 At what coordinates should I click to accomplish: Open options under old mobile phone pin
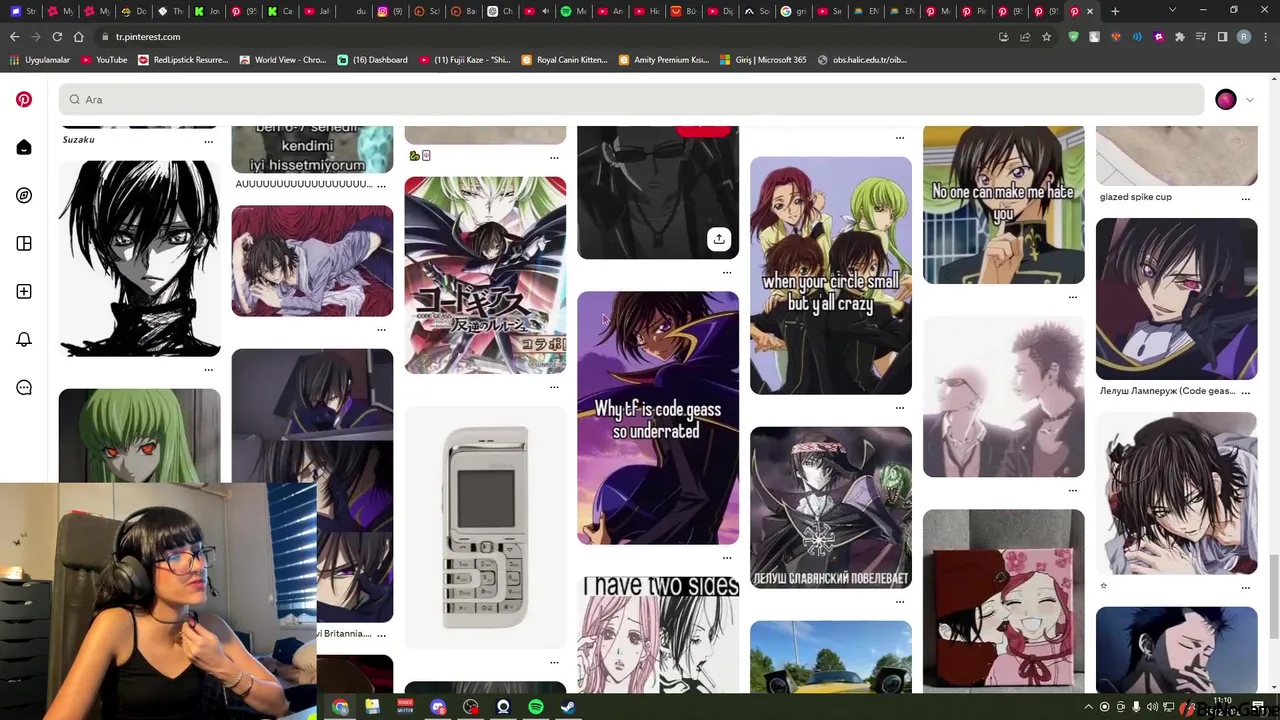tap(554, 662)
